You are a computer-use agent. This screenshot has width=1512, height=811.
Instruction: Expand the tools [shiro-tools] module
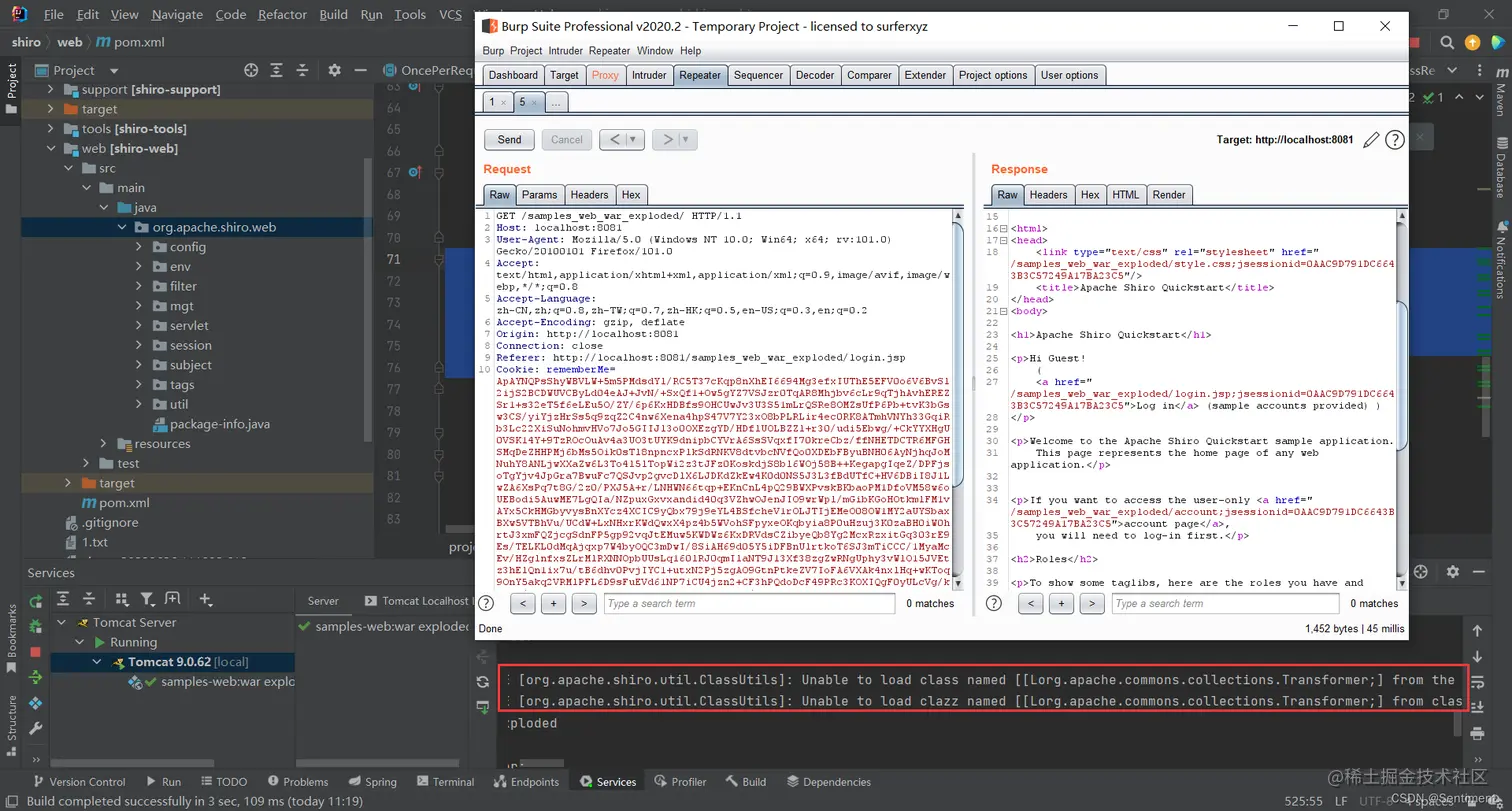(x=50, y=129)
